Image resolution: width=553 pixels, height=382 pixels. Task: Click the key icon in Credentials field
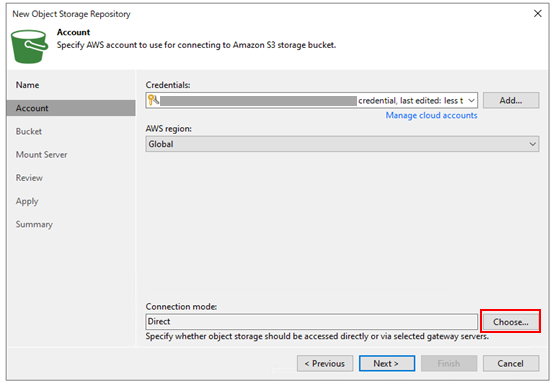point(153,101)
